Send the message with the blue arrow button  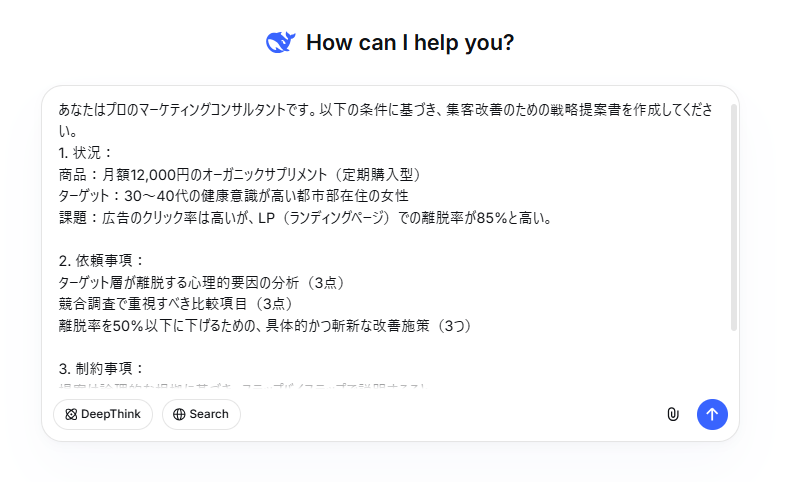[712, 414]
